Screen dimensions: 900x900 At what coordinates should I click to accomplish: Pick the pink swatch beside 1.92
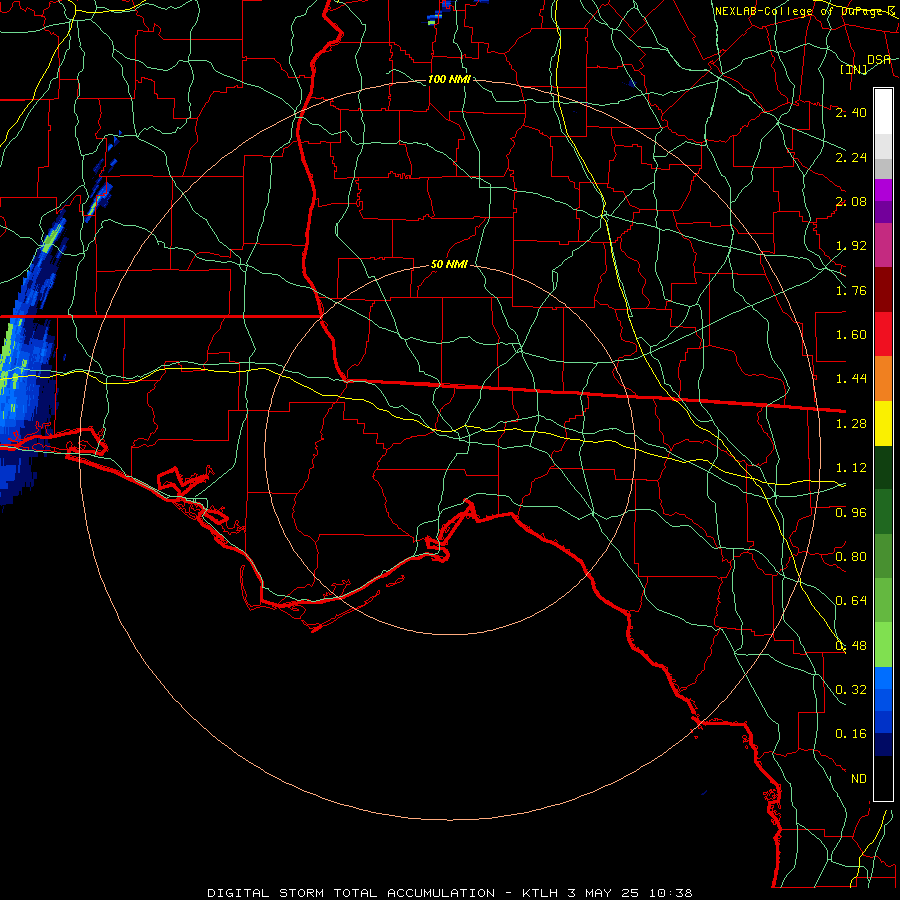pyautogui.click(x=883, y=245)
